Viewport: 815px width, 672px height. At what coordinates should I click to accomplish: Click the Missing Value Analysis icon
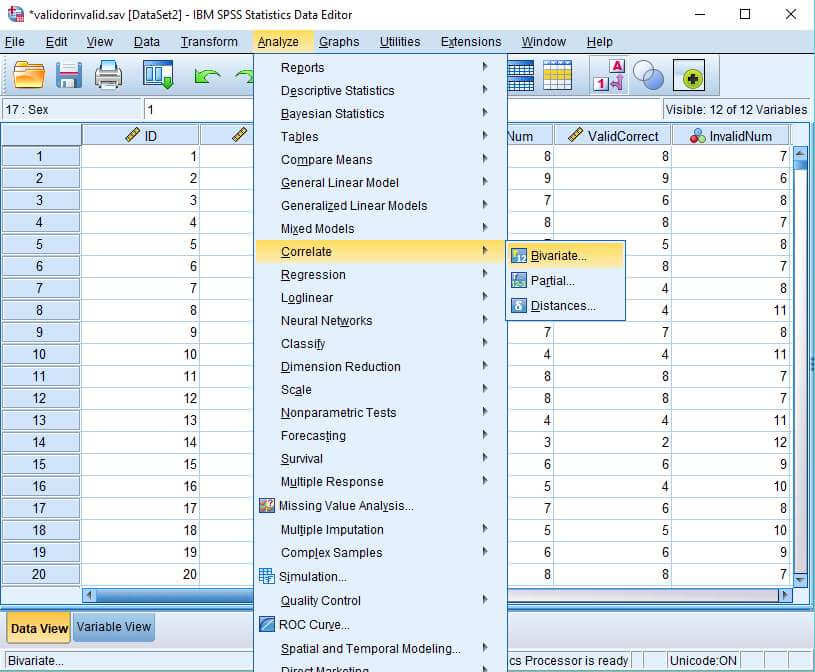click(x=267, y=505)
